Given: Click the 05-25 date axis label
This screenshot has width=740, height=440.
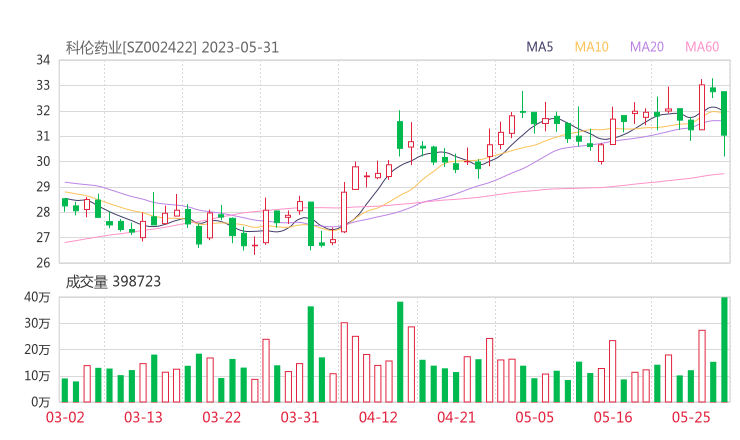Looking at the screenshot, I should [691, 417].
